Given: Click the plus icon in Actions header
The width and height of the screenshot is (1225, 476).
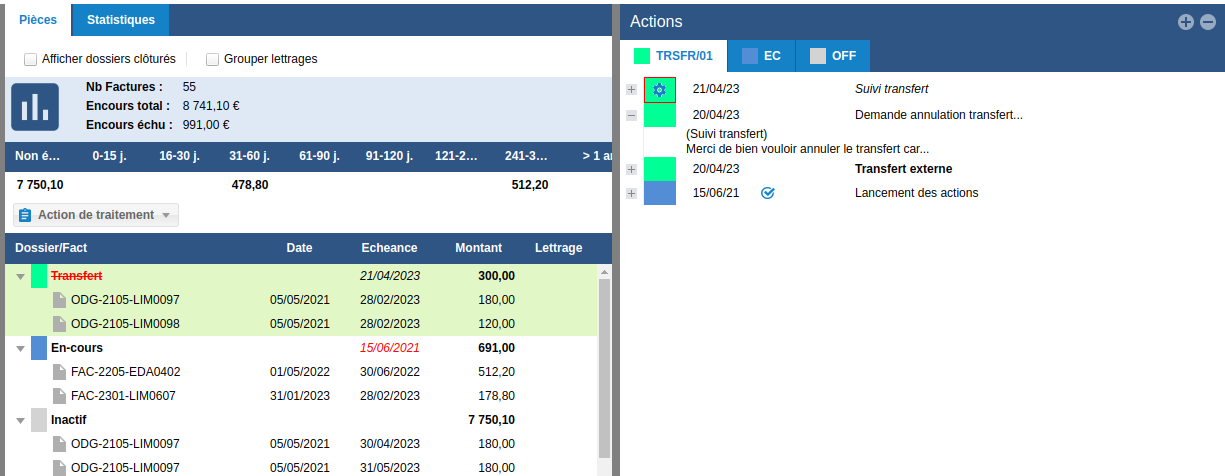Looking at the screenshot, I should tap(1186, 22).
